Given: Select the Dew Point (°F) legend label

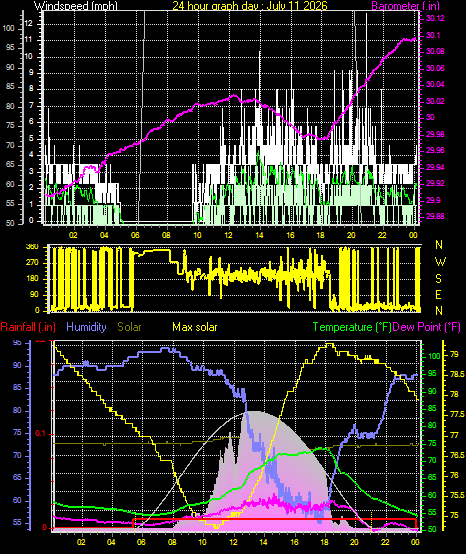Looking at the screenshot, I should 427,327.
